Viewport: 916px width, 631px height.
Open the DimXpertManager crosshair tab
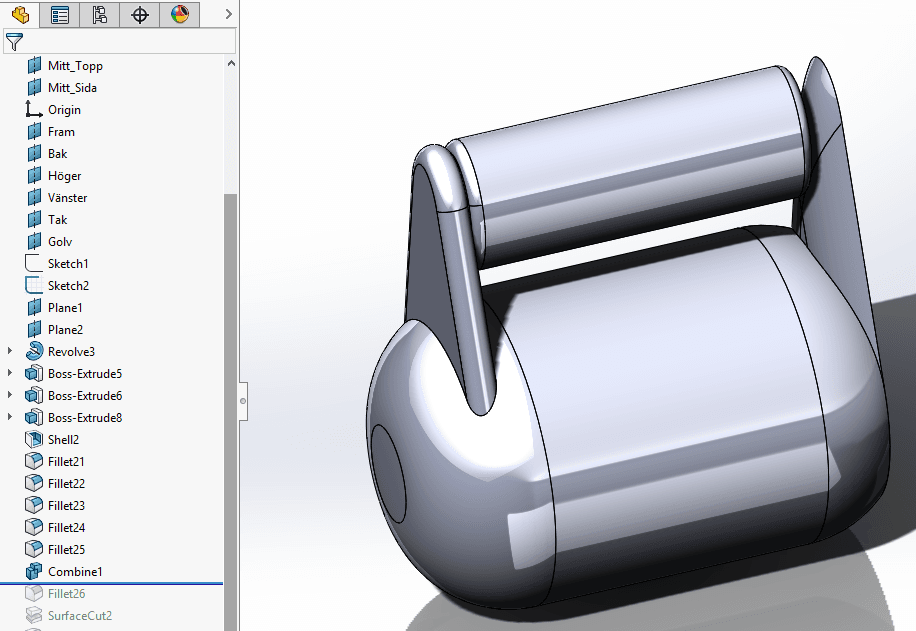139,14
